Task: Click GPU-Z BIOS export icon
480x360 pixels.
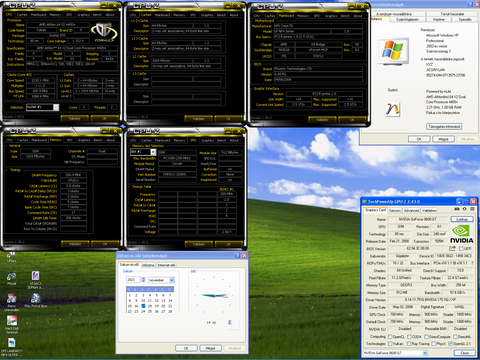Action: [452, 248]
